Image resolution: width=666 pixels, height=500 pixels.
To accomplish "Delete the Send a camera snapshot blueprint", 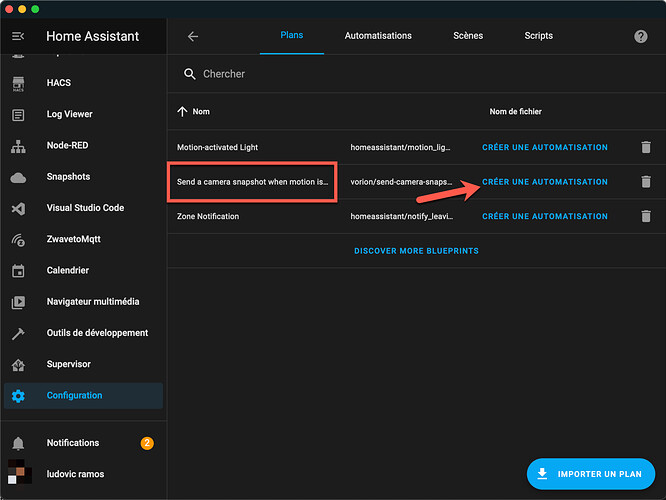I will (646, 182).
